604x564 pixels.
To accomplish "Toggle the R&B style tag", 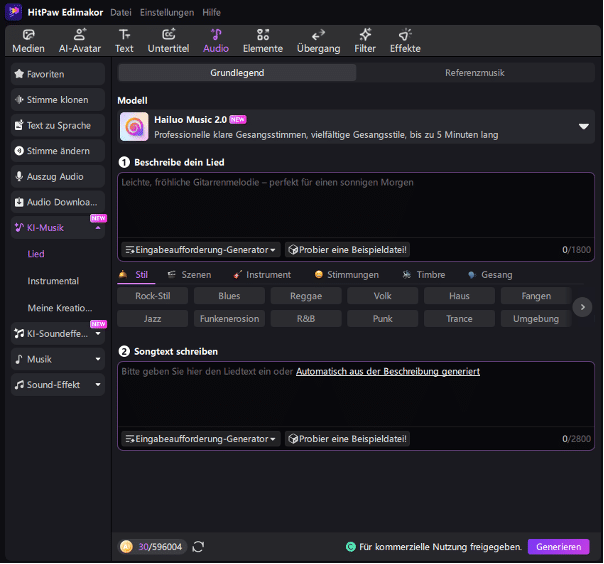I will click(x=306, y=319).
